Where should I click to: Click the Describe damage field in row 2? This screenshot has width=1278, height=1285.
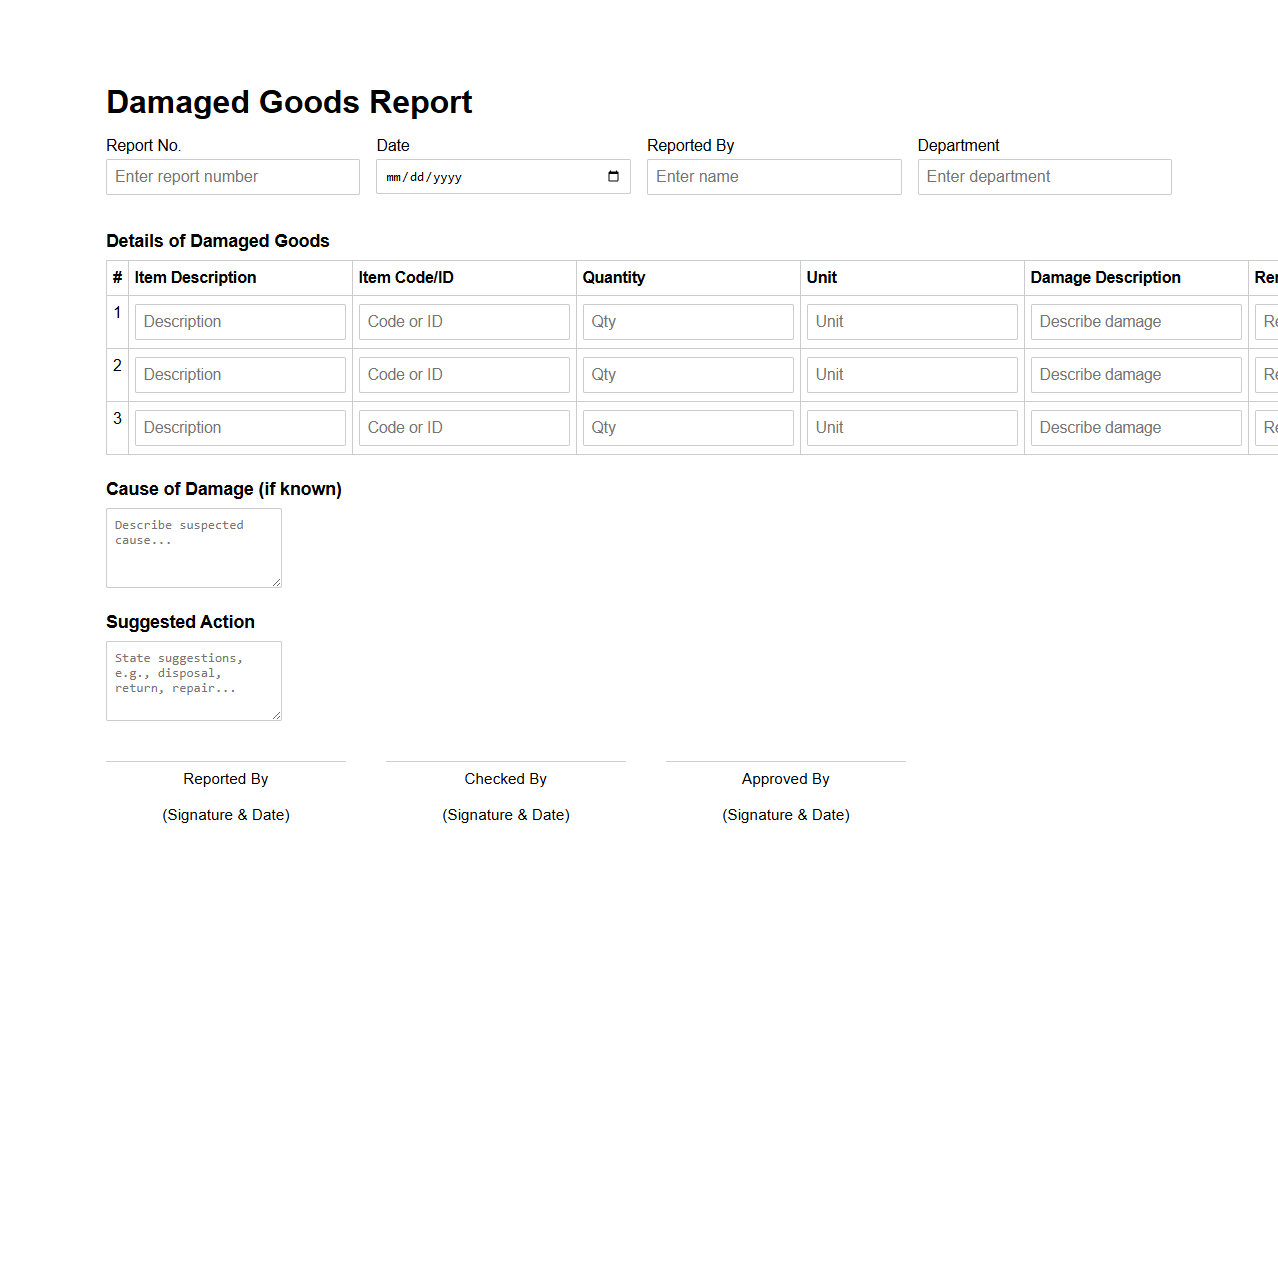(x=1135, y=374)
